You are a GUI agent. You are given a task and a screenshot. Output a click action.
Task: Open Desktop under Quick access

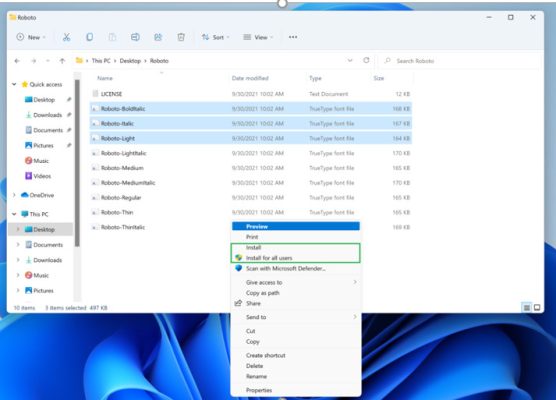point(44,100)
